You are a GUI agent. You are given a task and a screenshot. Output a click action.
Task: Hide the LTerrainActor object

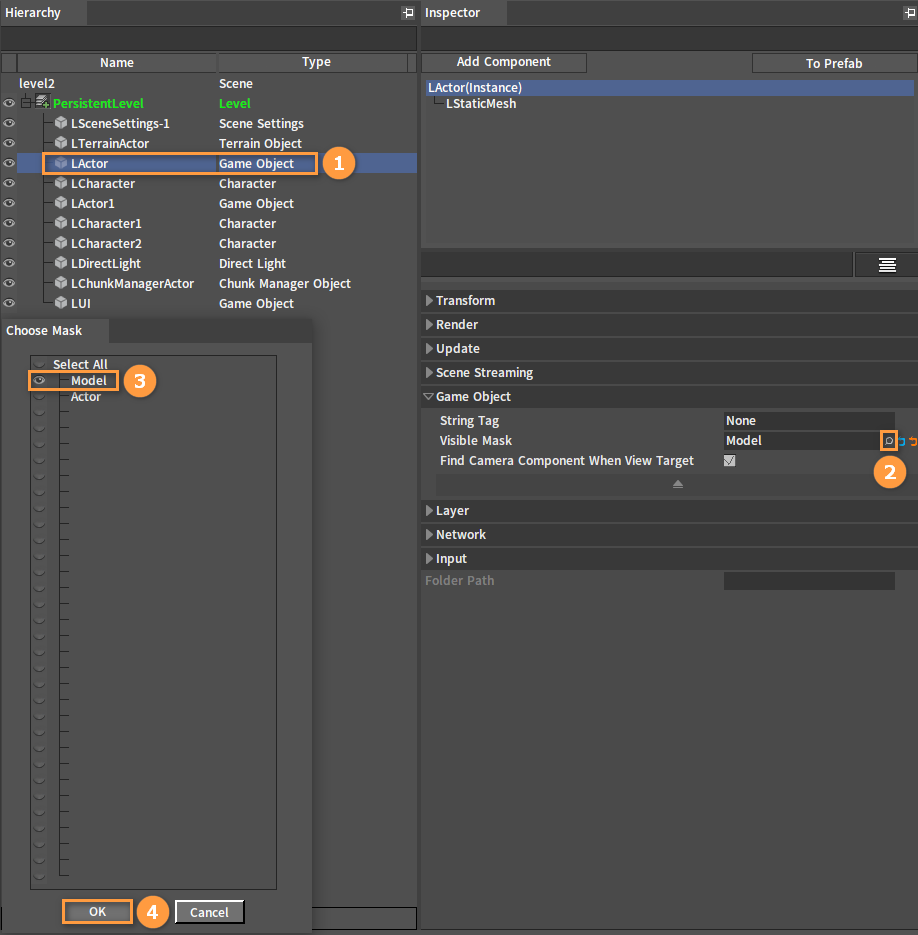pos(9,143)
